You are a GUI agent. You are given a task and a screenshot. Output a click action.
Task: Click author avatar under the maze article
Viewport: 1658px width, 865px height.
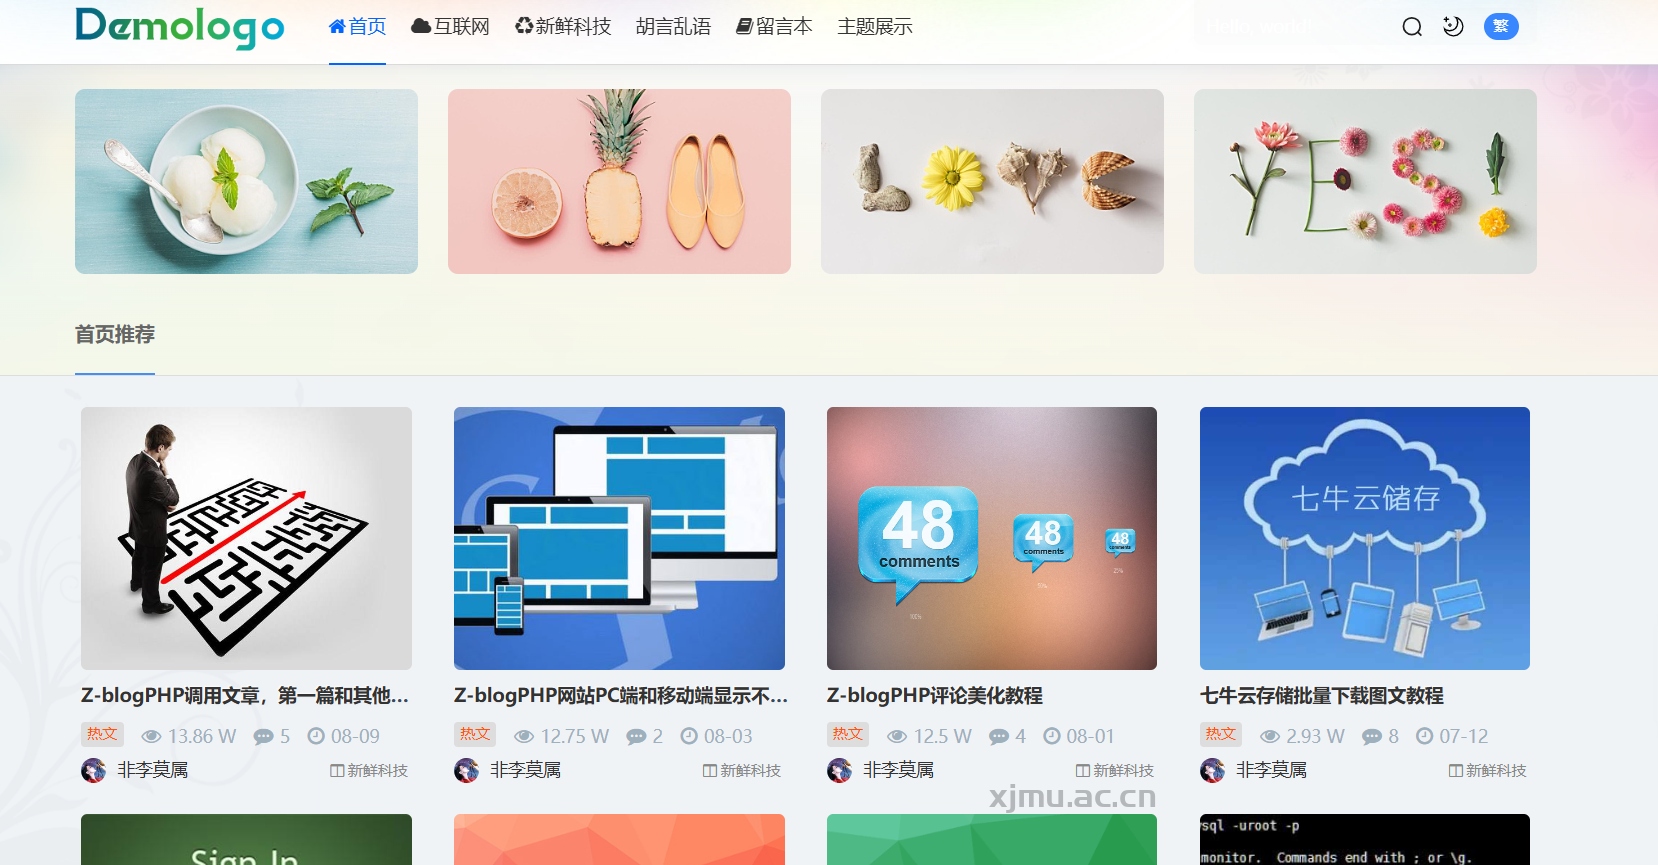(93, 770)
